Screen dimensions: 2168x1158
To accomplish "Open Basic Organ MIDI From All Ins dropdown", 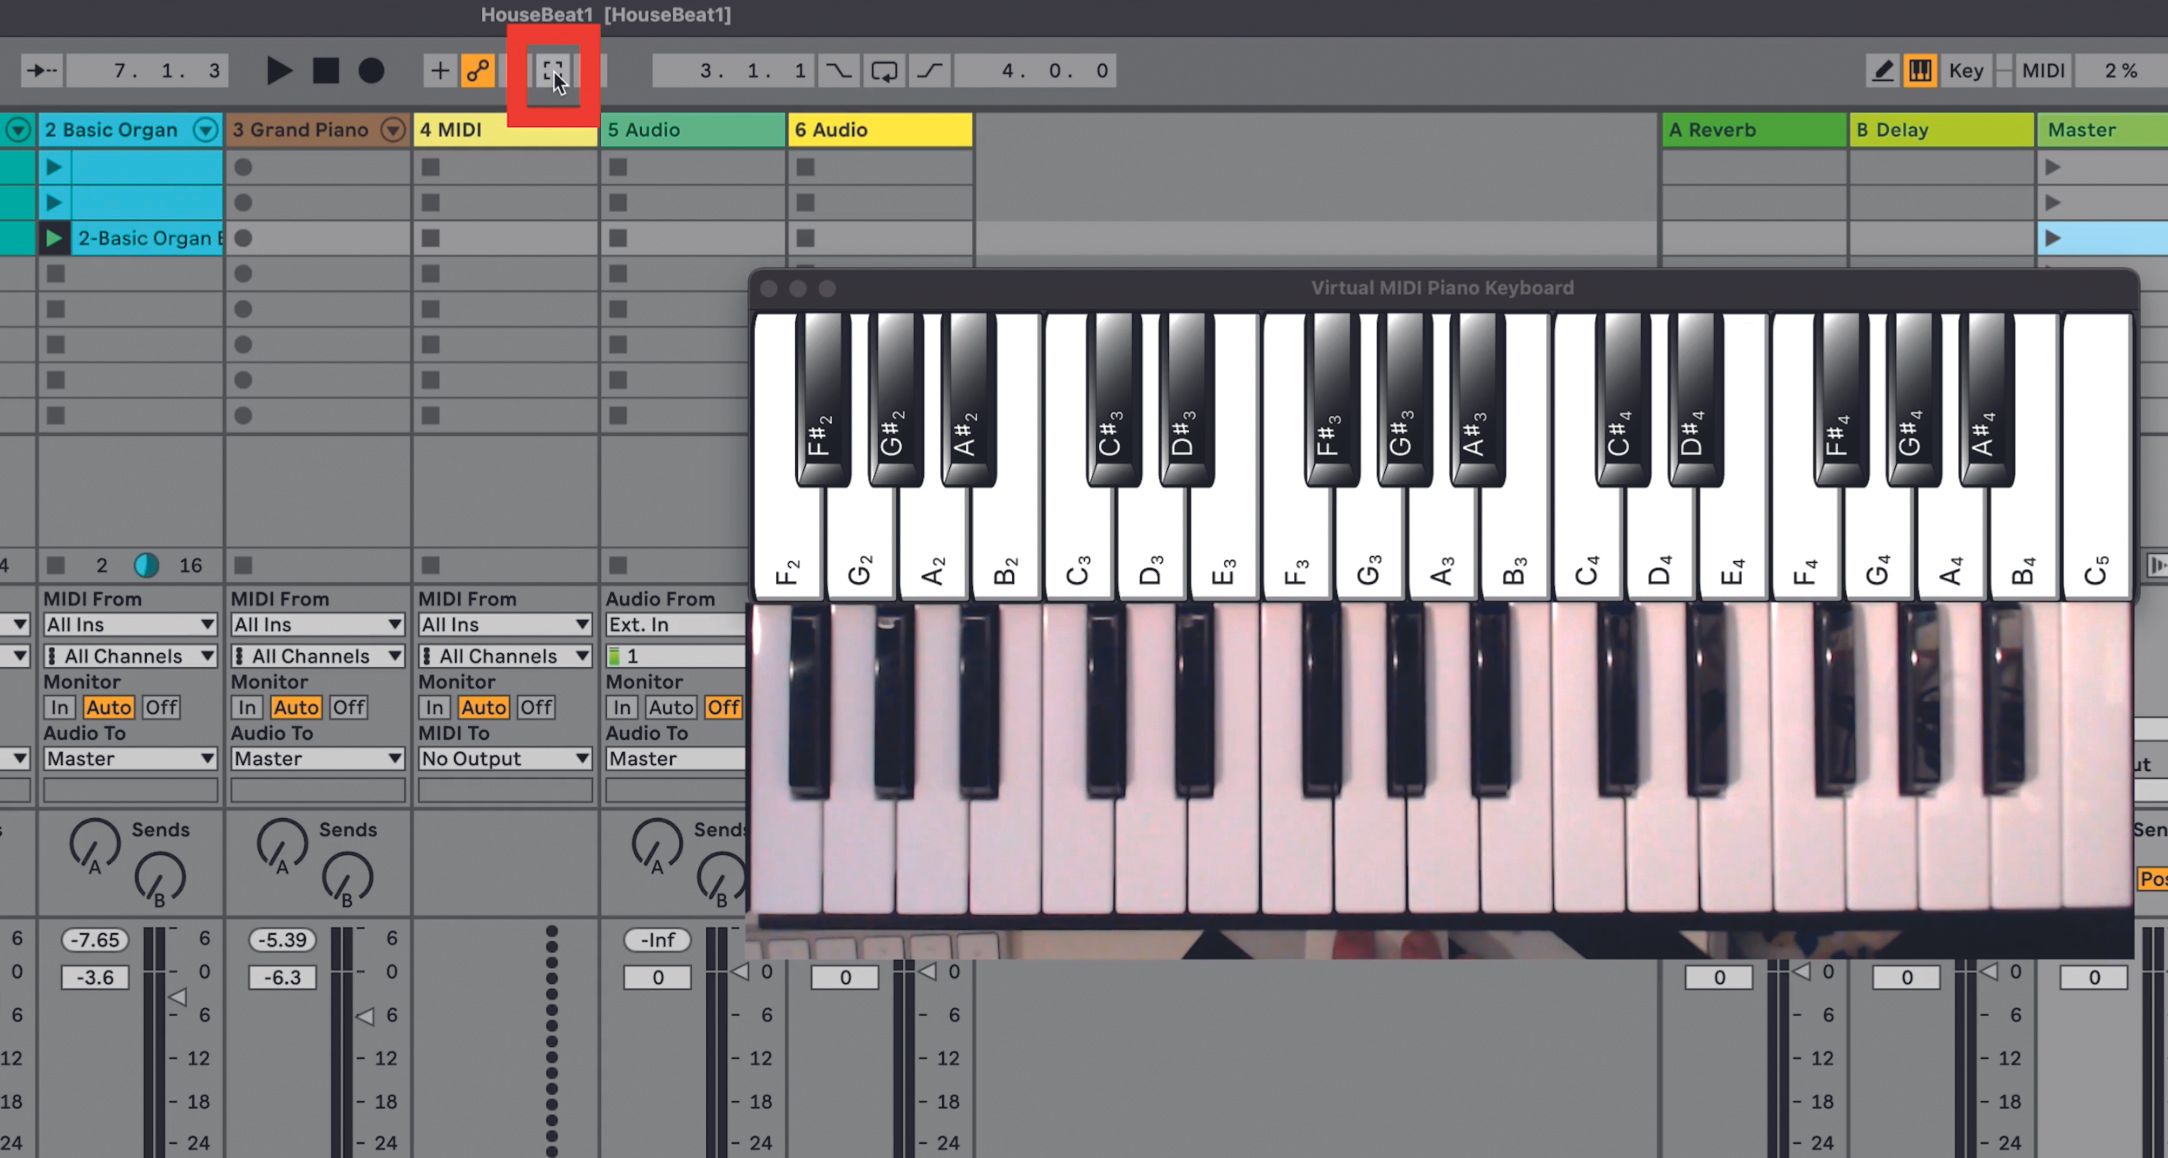I will [x=130, y=624].
